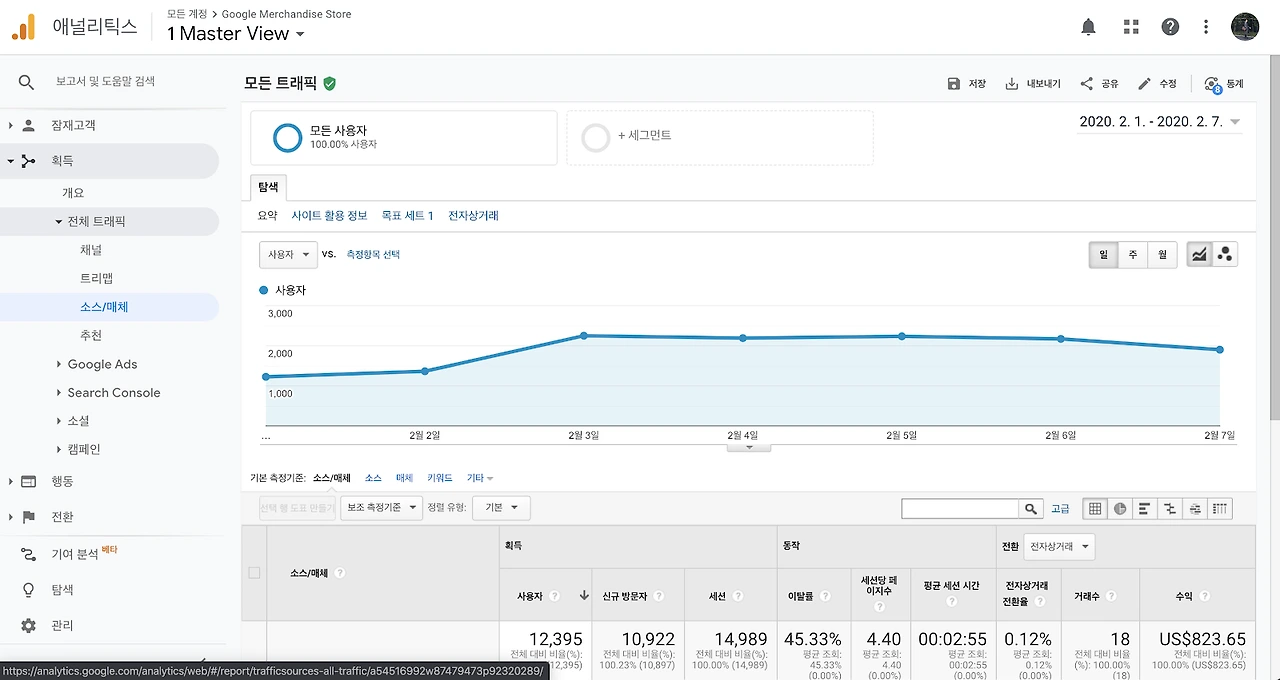Click the green verified shield icon
This screenshot has height=680, width=1280.
330,84
